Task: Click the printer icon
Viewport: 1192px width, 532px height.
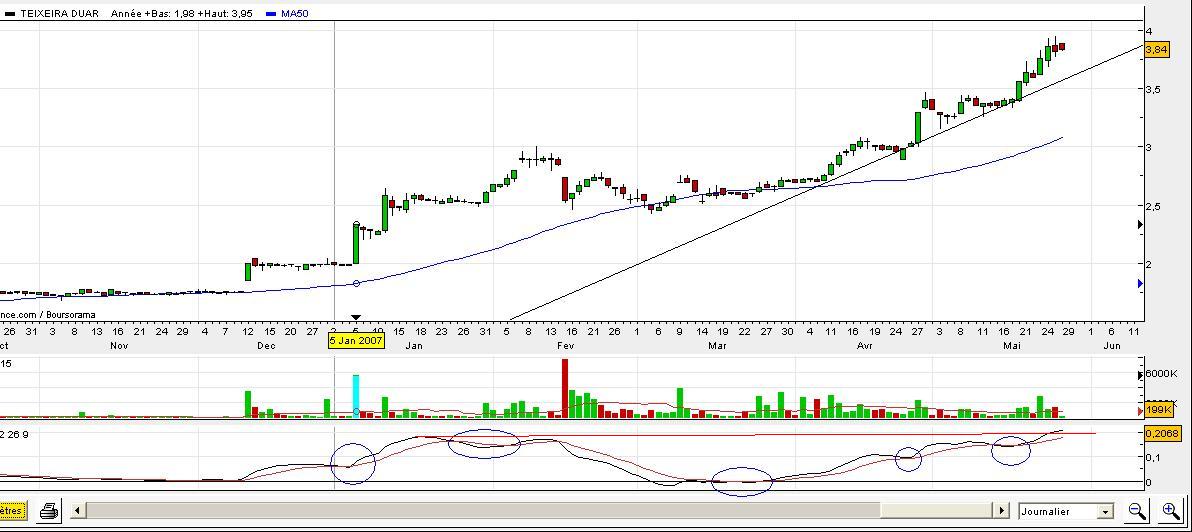Action: point(49,511)
